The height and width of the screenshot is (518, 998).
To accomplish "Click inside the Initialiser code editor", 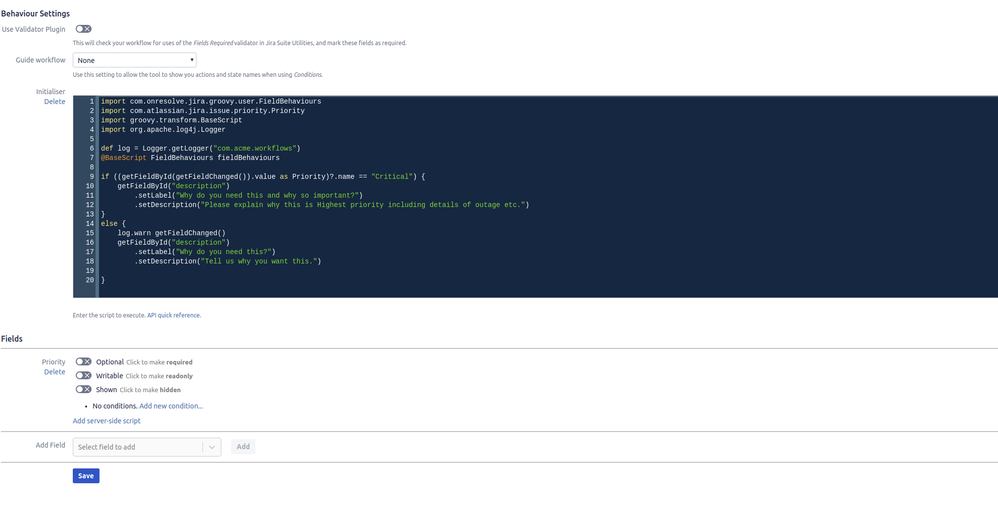I will tap(535, 197).
